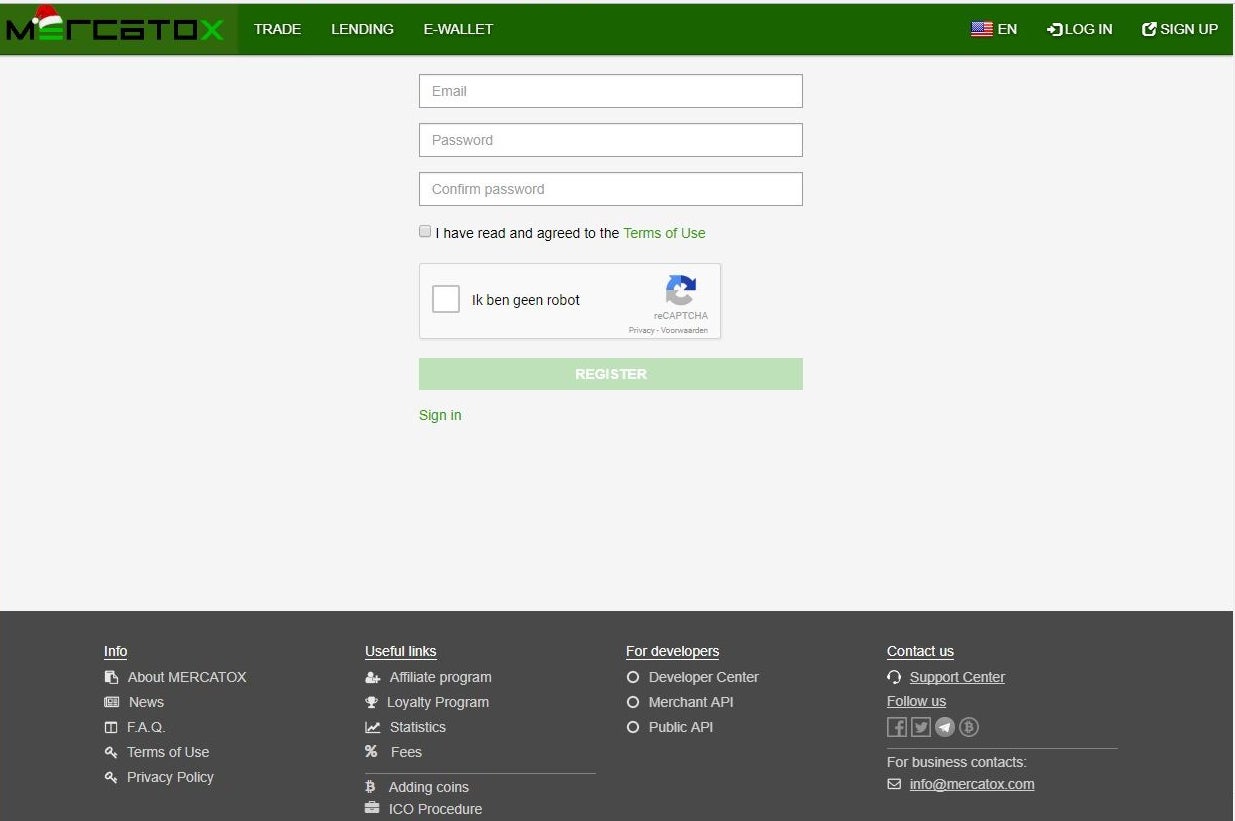The height and width of the screenshot is (821, 1235).
Task: Click the Follow us heading
Action: pos(916,701)
